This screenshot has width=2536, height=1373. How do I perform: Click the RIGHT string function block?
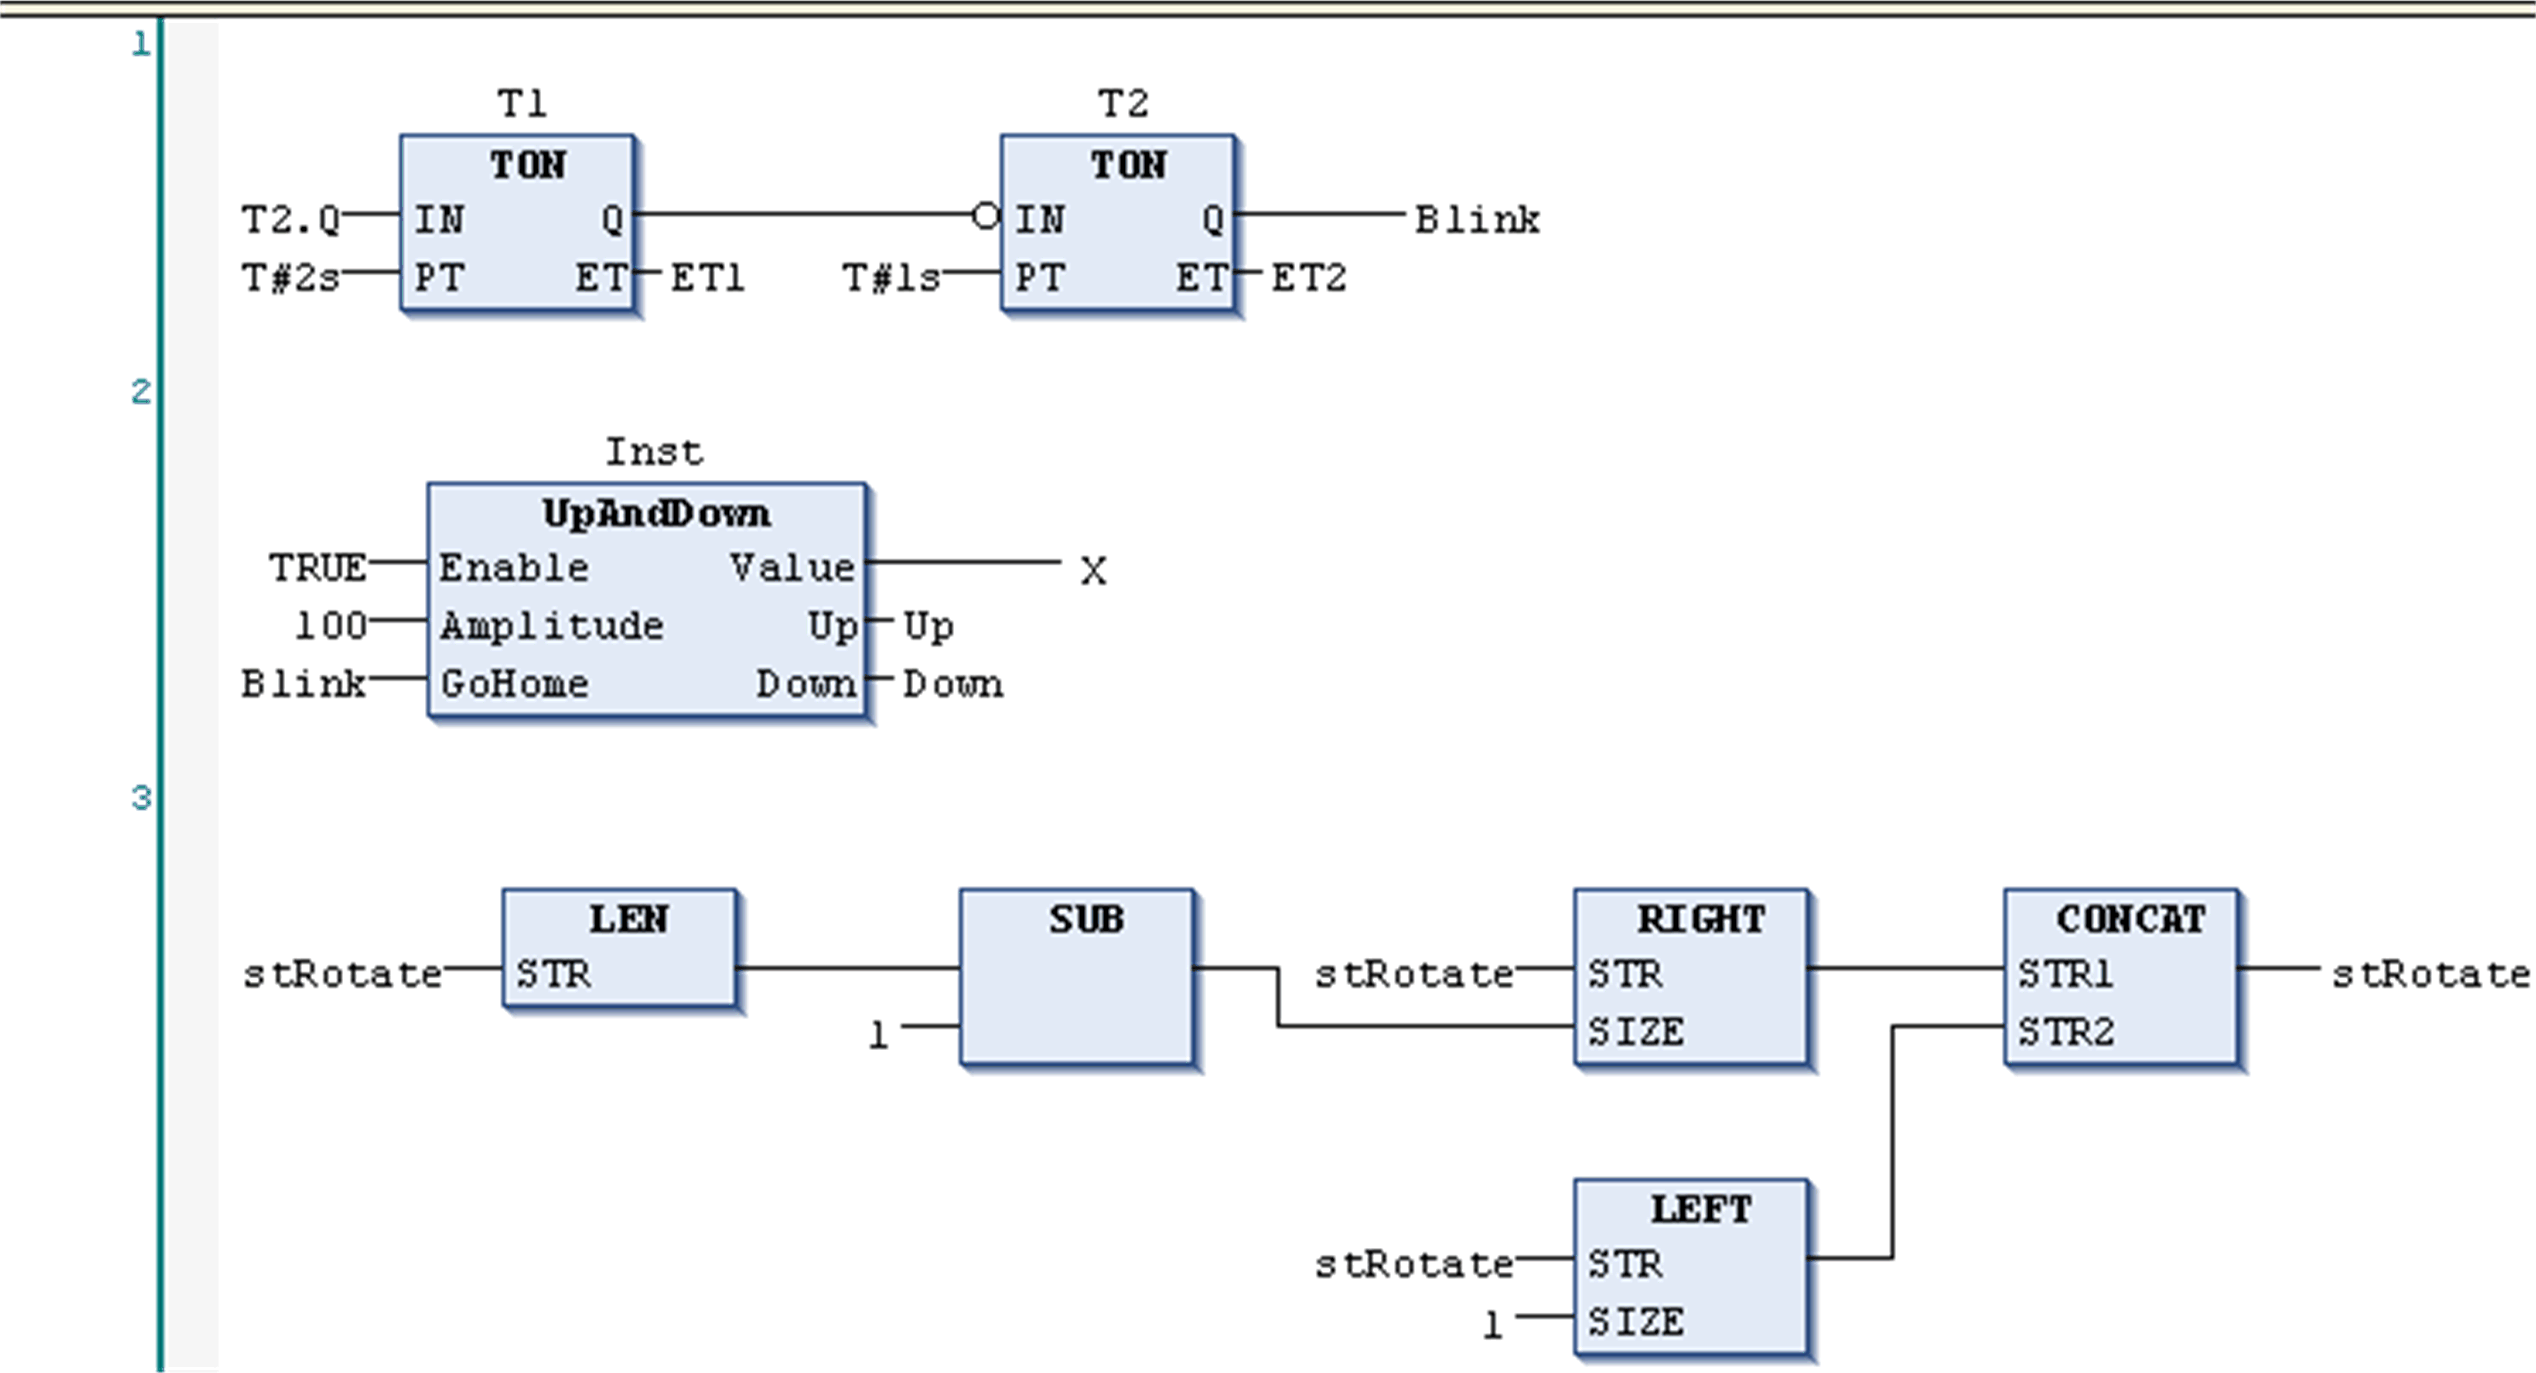pos(1690,975)
